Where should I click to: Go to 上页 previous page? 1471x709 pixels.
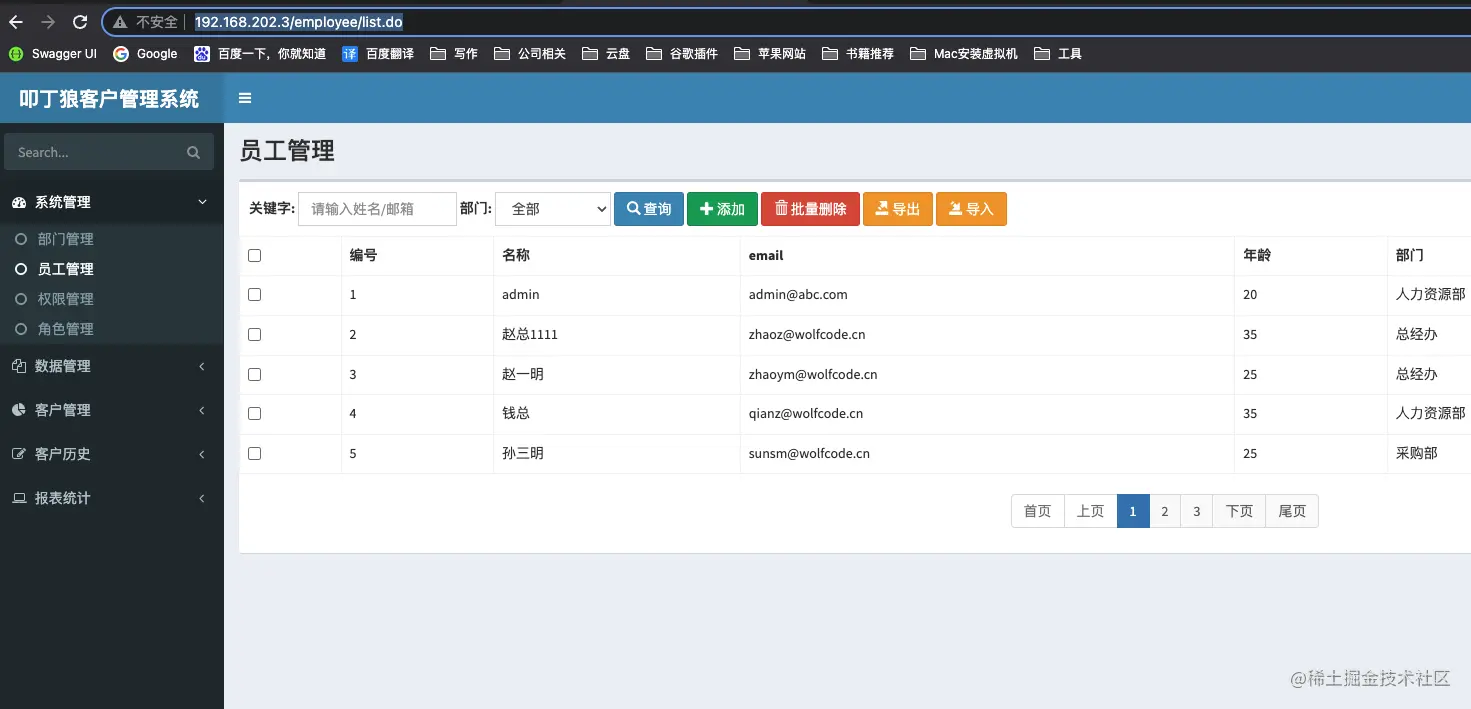click(1090, 511)
